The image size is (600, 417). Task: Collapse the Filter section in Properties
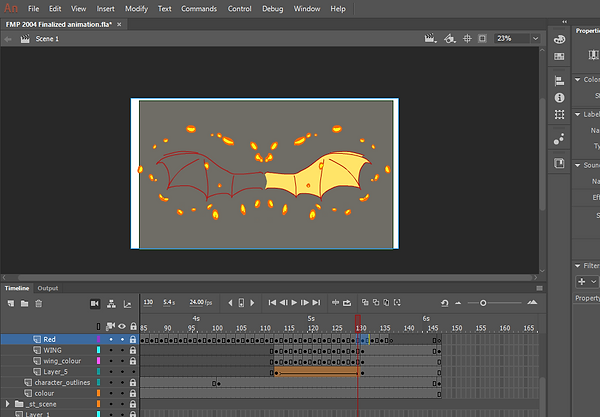click(578, 265)
